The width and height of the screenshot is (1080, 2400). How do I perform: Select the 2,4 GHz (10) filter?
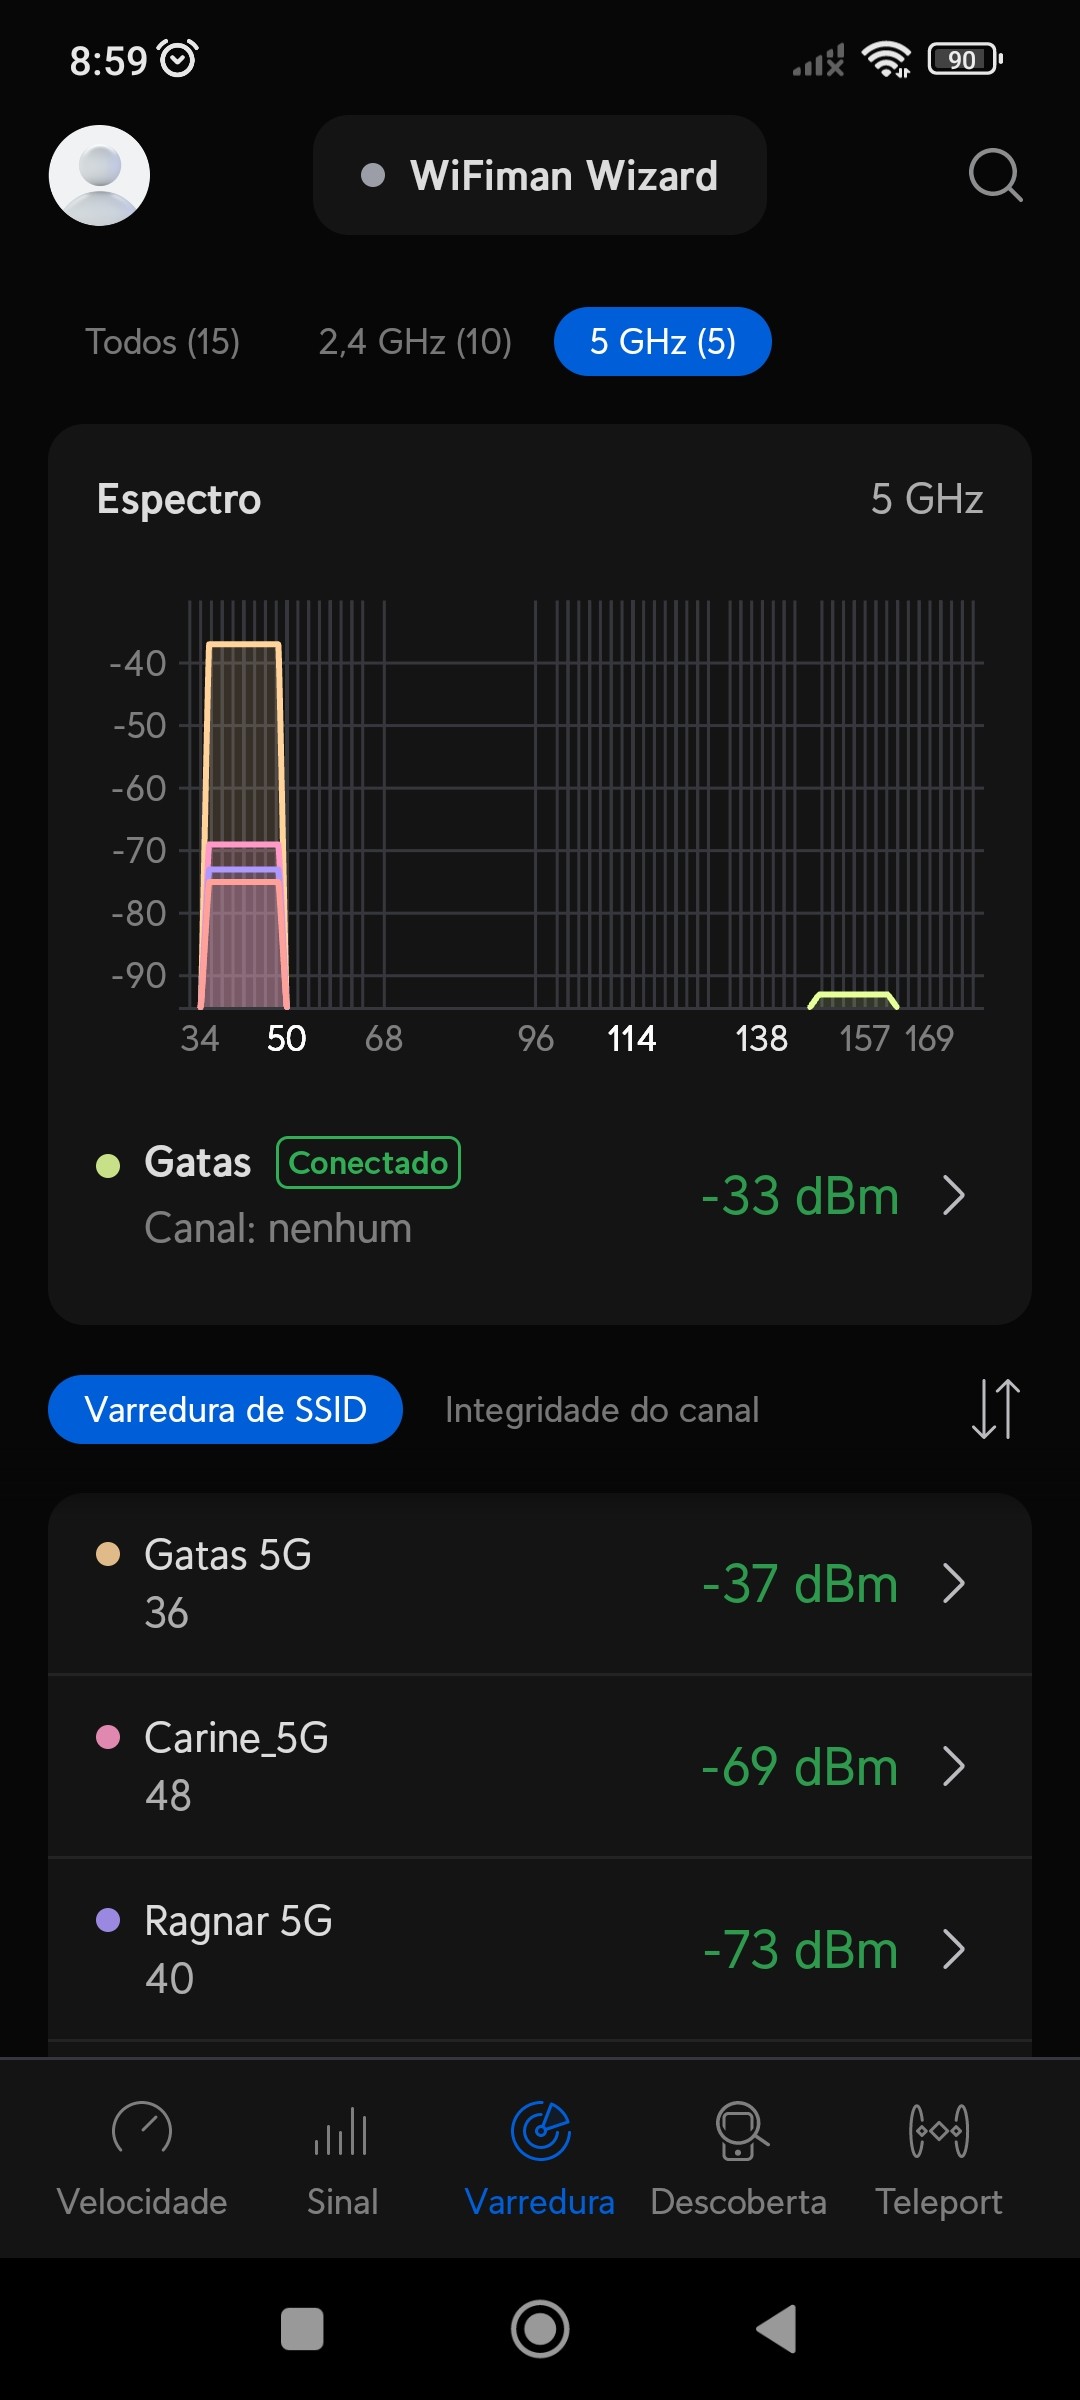tap(415, 342)
